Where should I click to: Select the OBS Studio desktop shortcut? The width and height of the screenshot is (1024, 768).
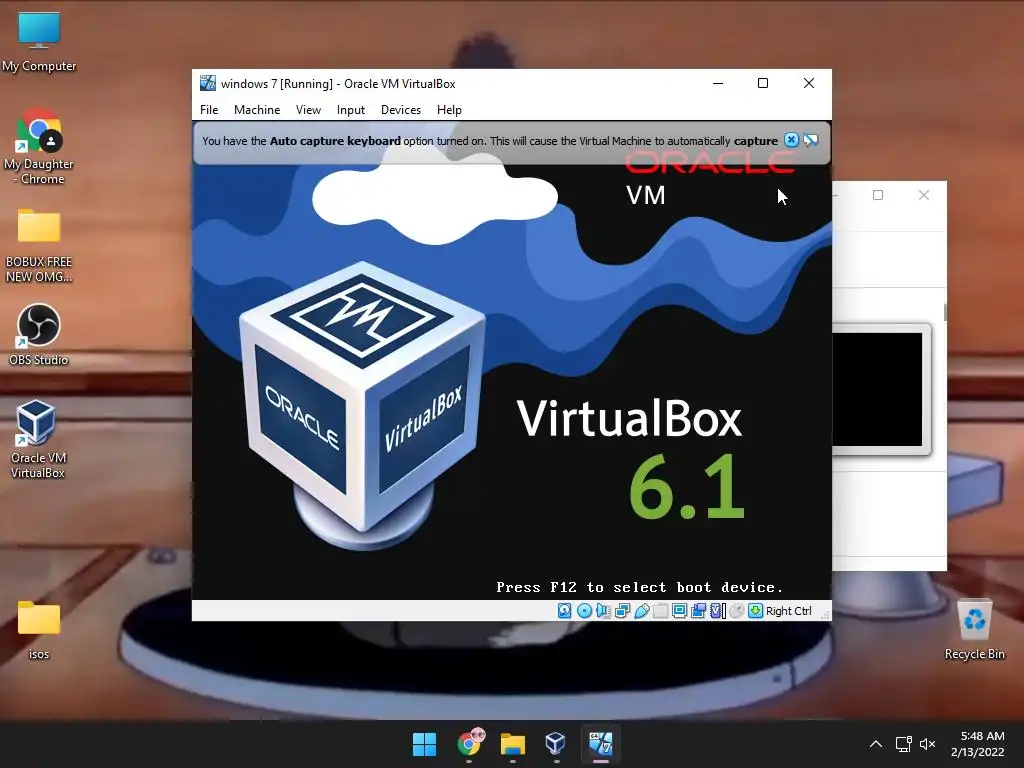pos(39,335)
